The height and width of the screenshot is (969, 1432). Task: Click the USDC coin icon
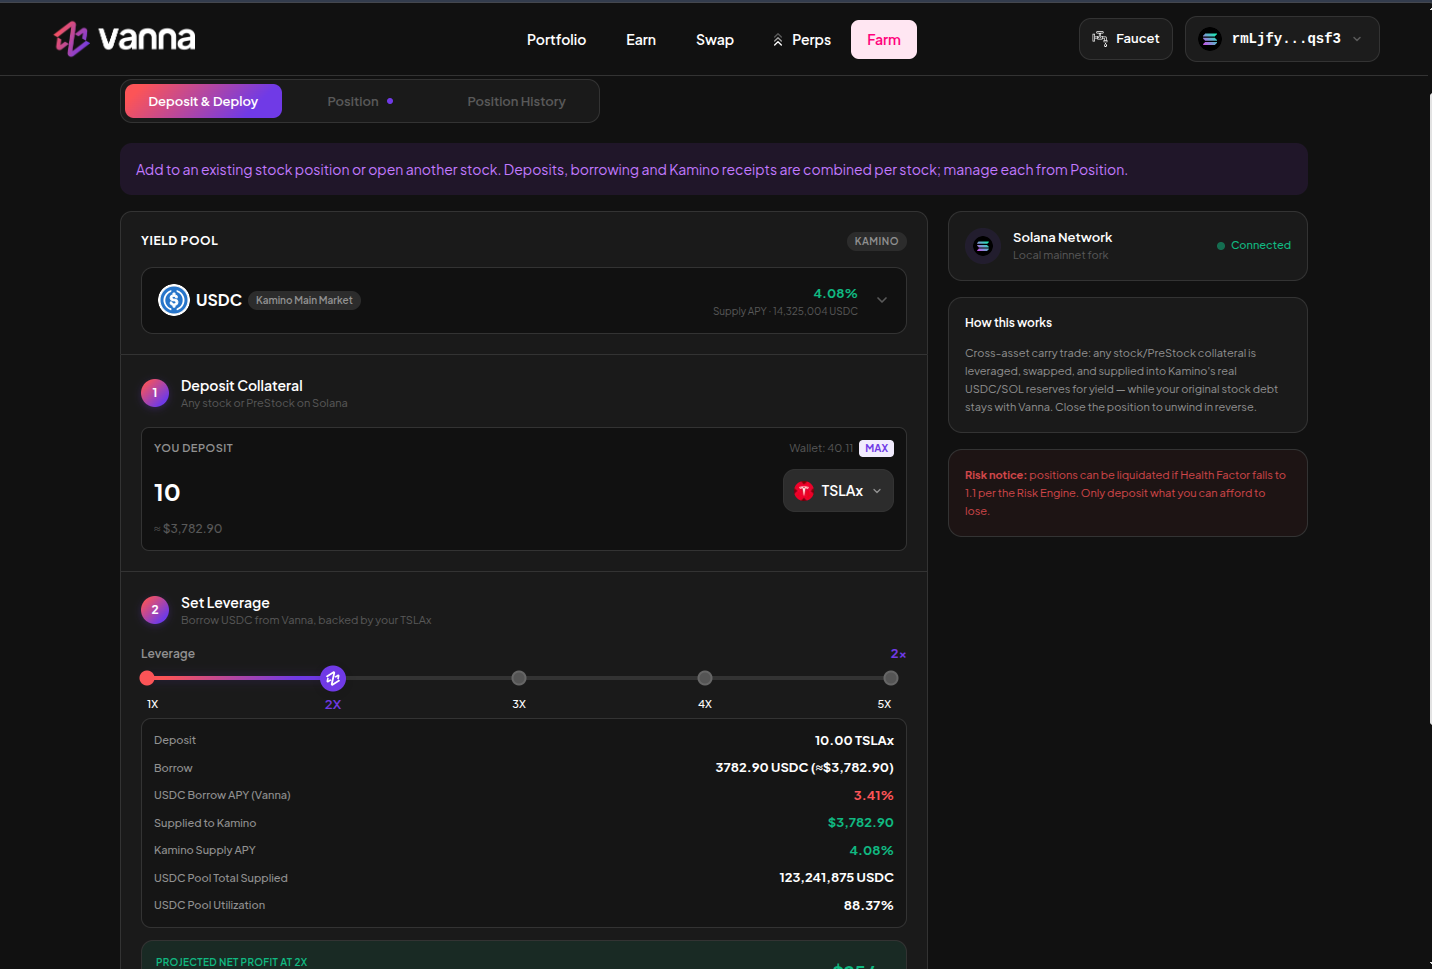click(174, 300)
